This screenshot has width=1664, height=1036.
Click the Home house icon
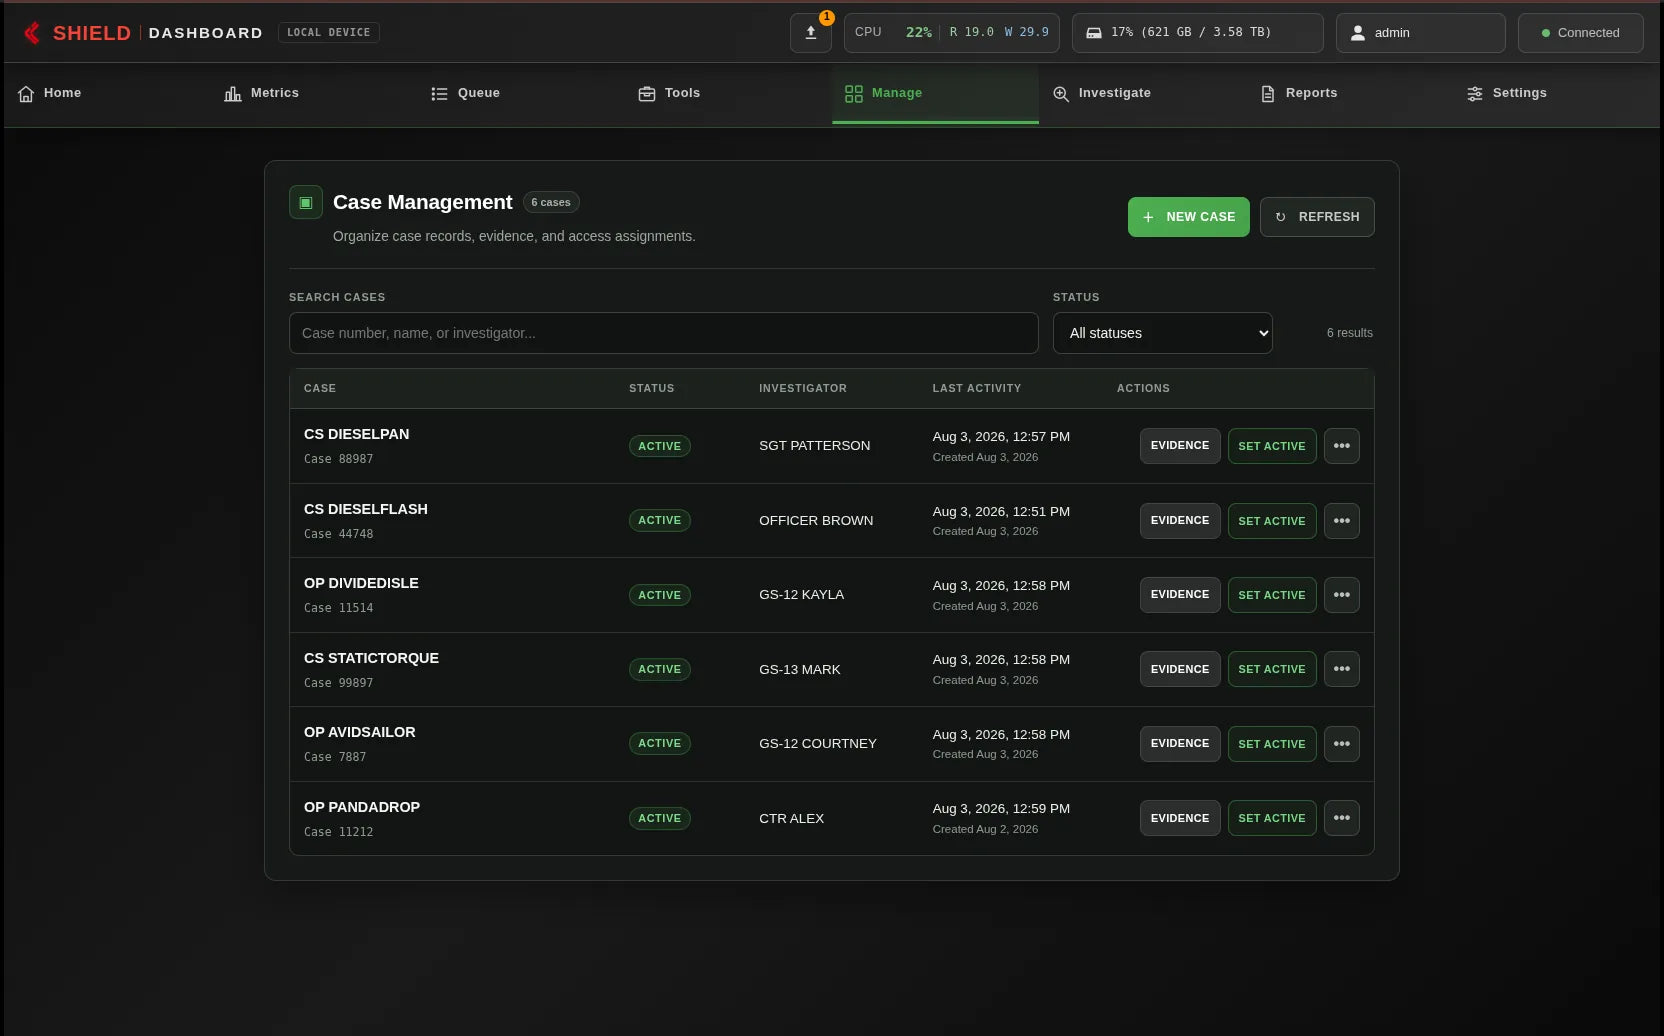pyautogui.click(x=26, y=94)
